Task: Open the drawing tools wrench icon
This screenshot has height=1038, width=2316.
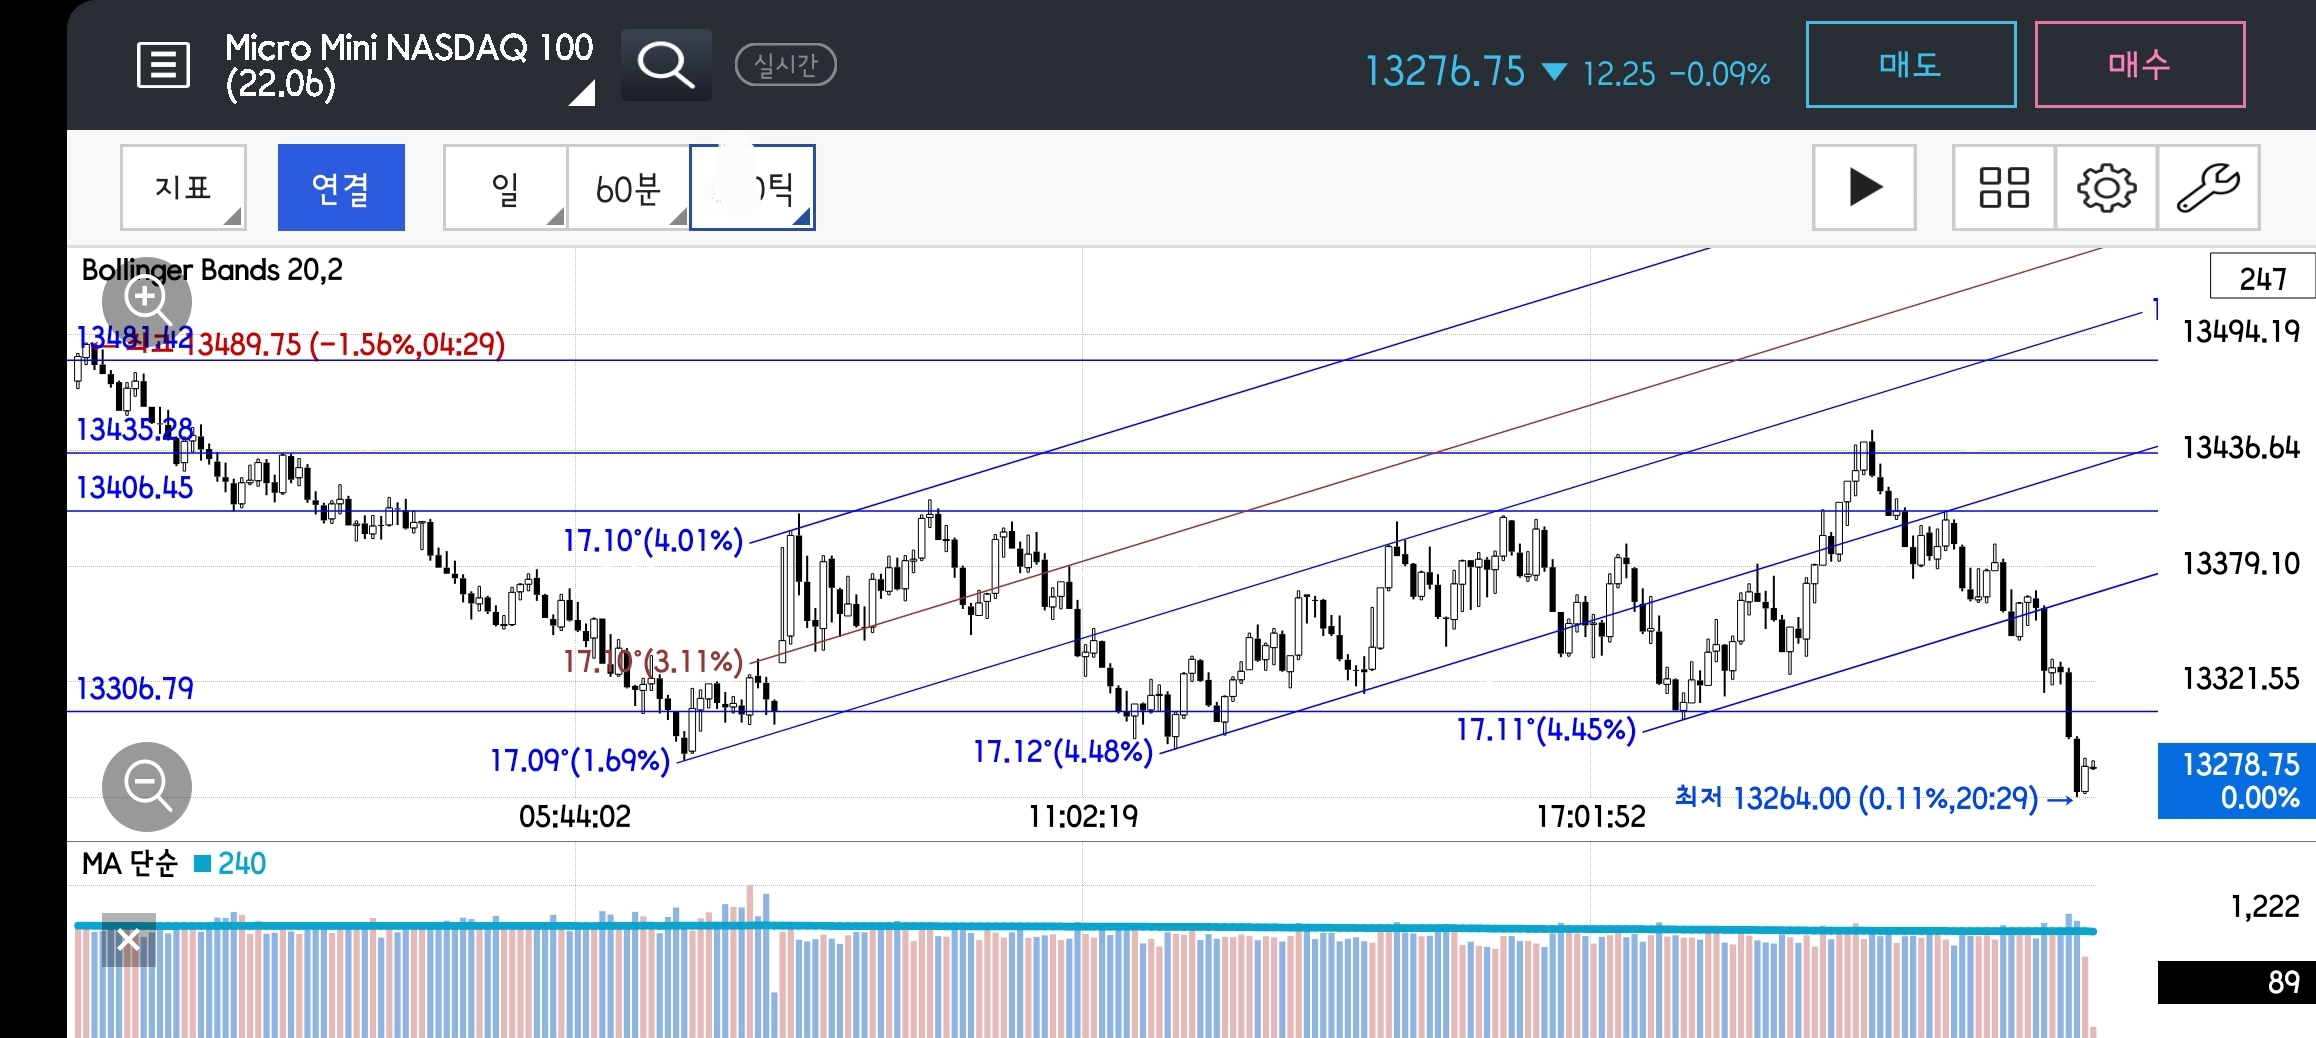Action: coord(2209,187)
